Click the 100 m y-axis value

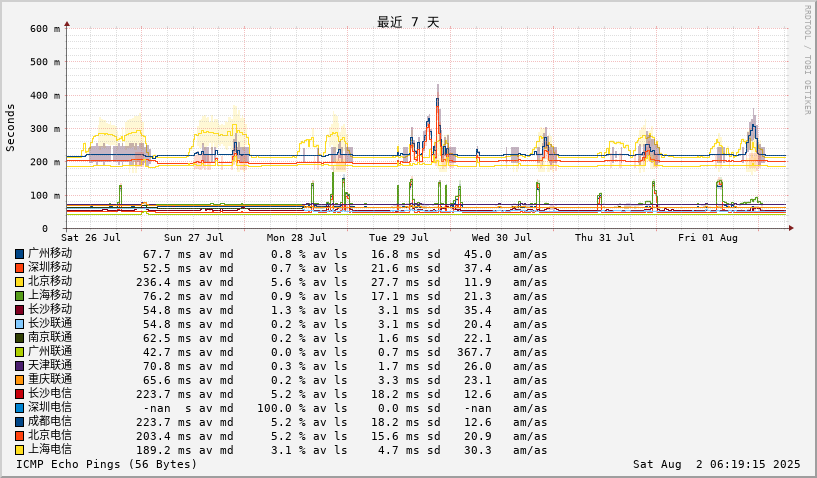click(45, 195)
